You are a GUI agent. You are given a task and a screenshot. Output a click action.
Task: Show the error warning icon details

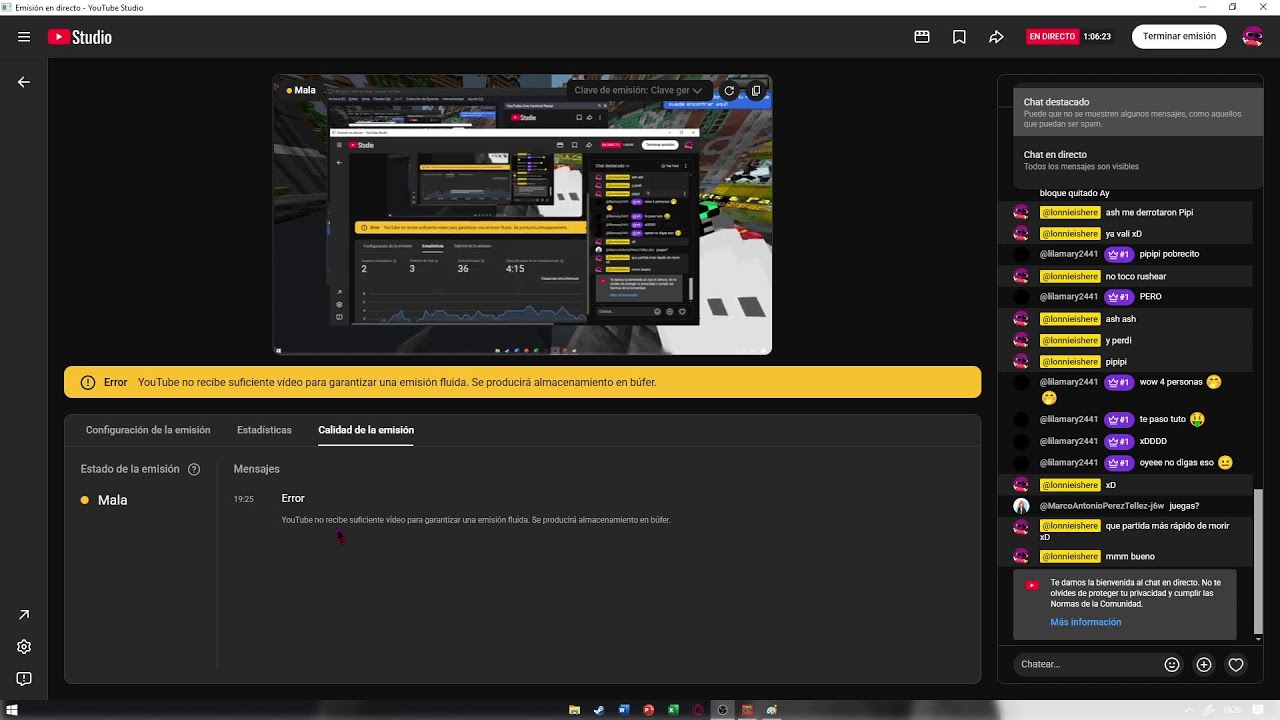[88, 382]
